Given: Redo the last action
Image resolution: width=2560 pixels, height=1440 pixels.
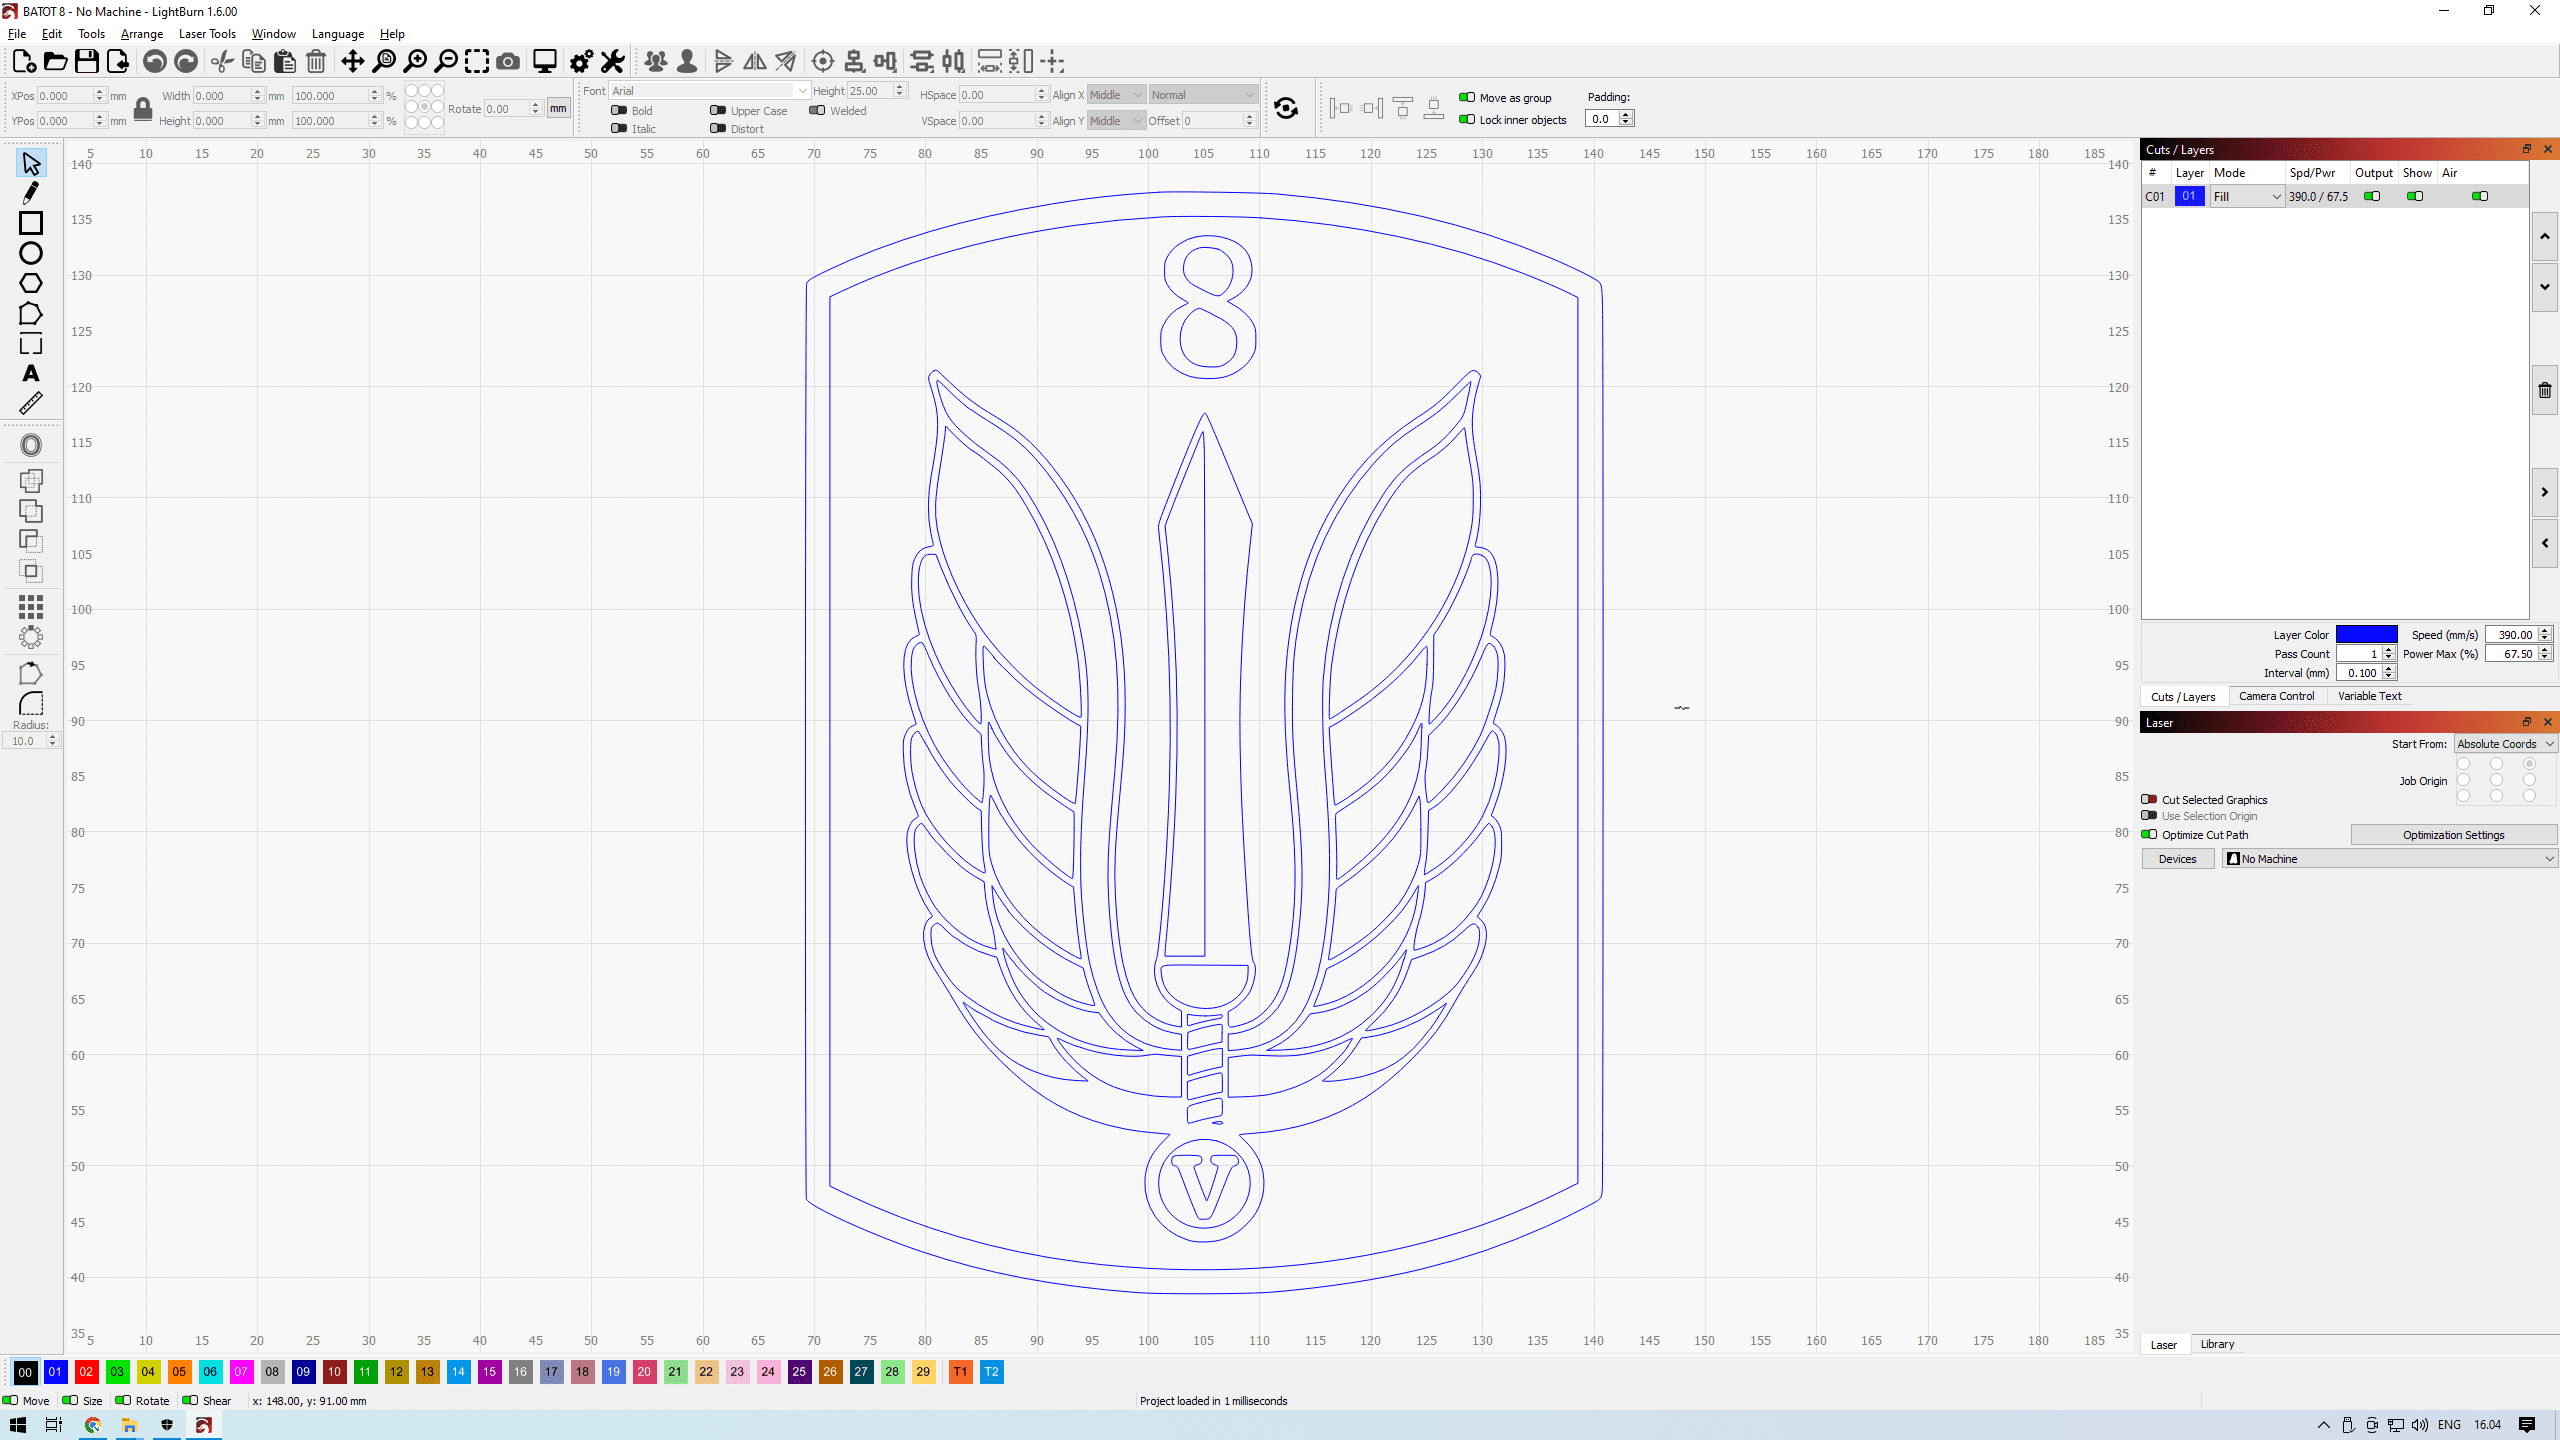Looking at the screenshot, I should pyautogui.click(x=186, y=62).
